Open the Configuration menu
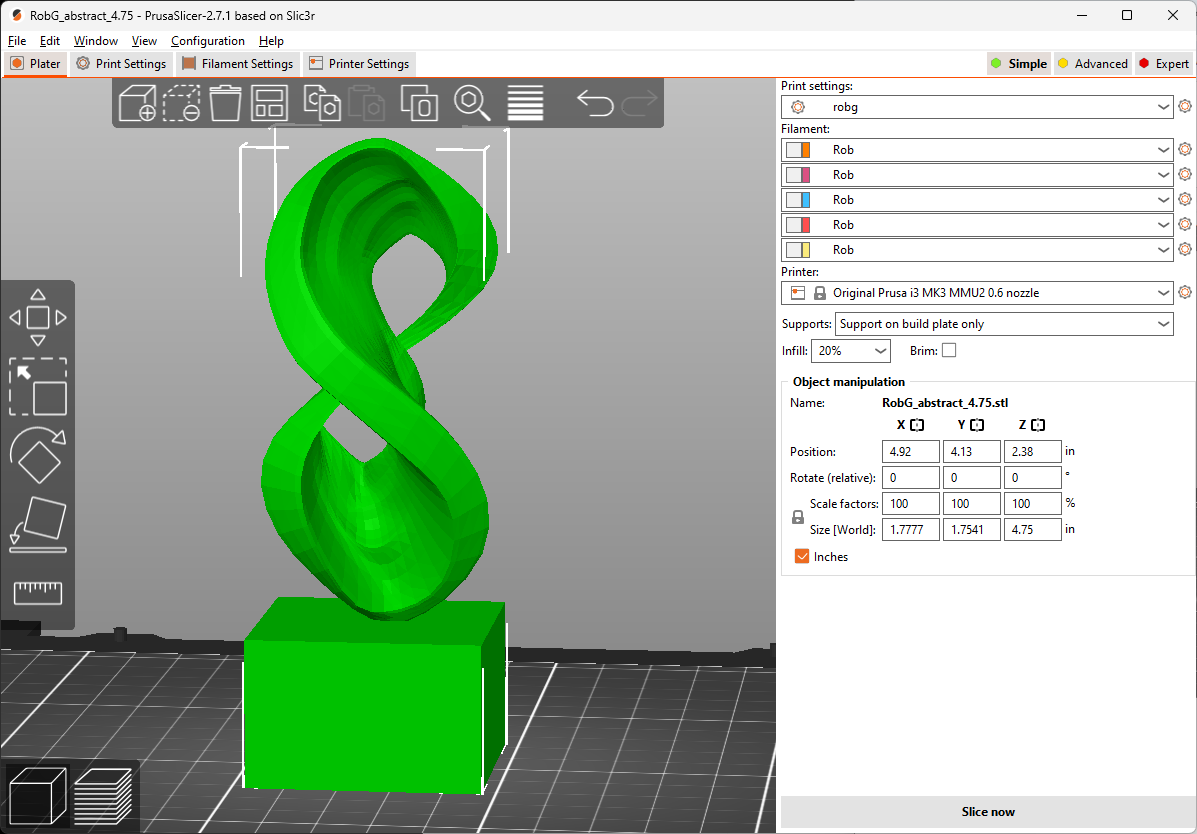This screenshot has width=1197, height=834. point(207,41)
